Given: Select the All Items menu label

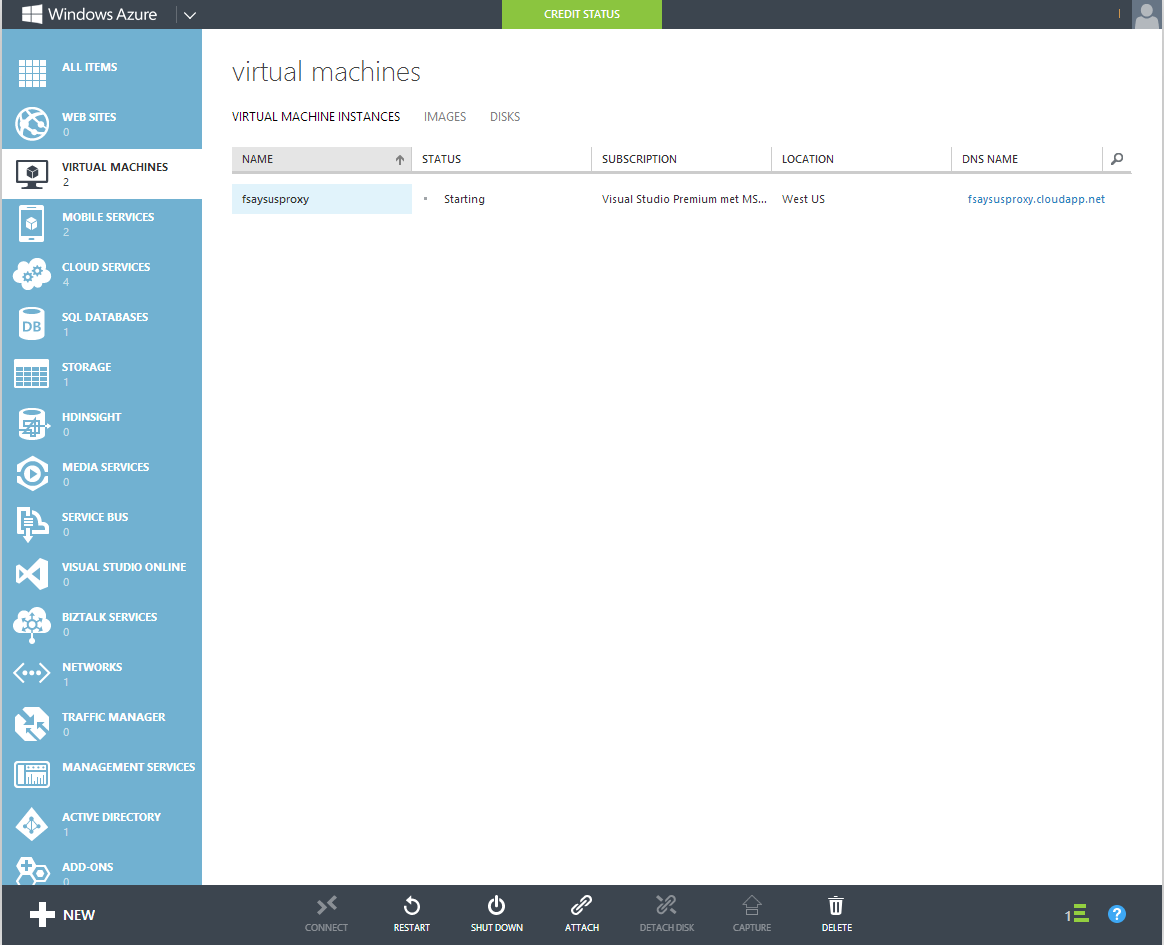Looking at the screenshot, I should click(90, 67).
